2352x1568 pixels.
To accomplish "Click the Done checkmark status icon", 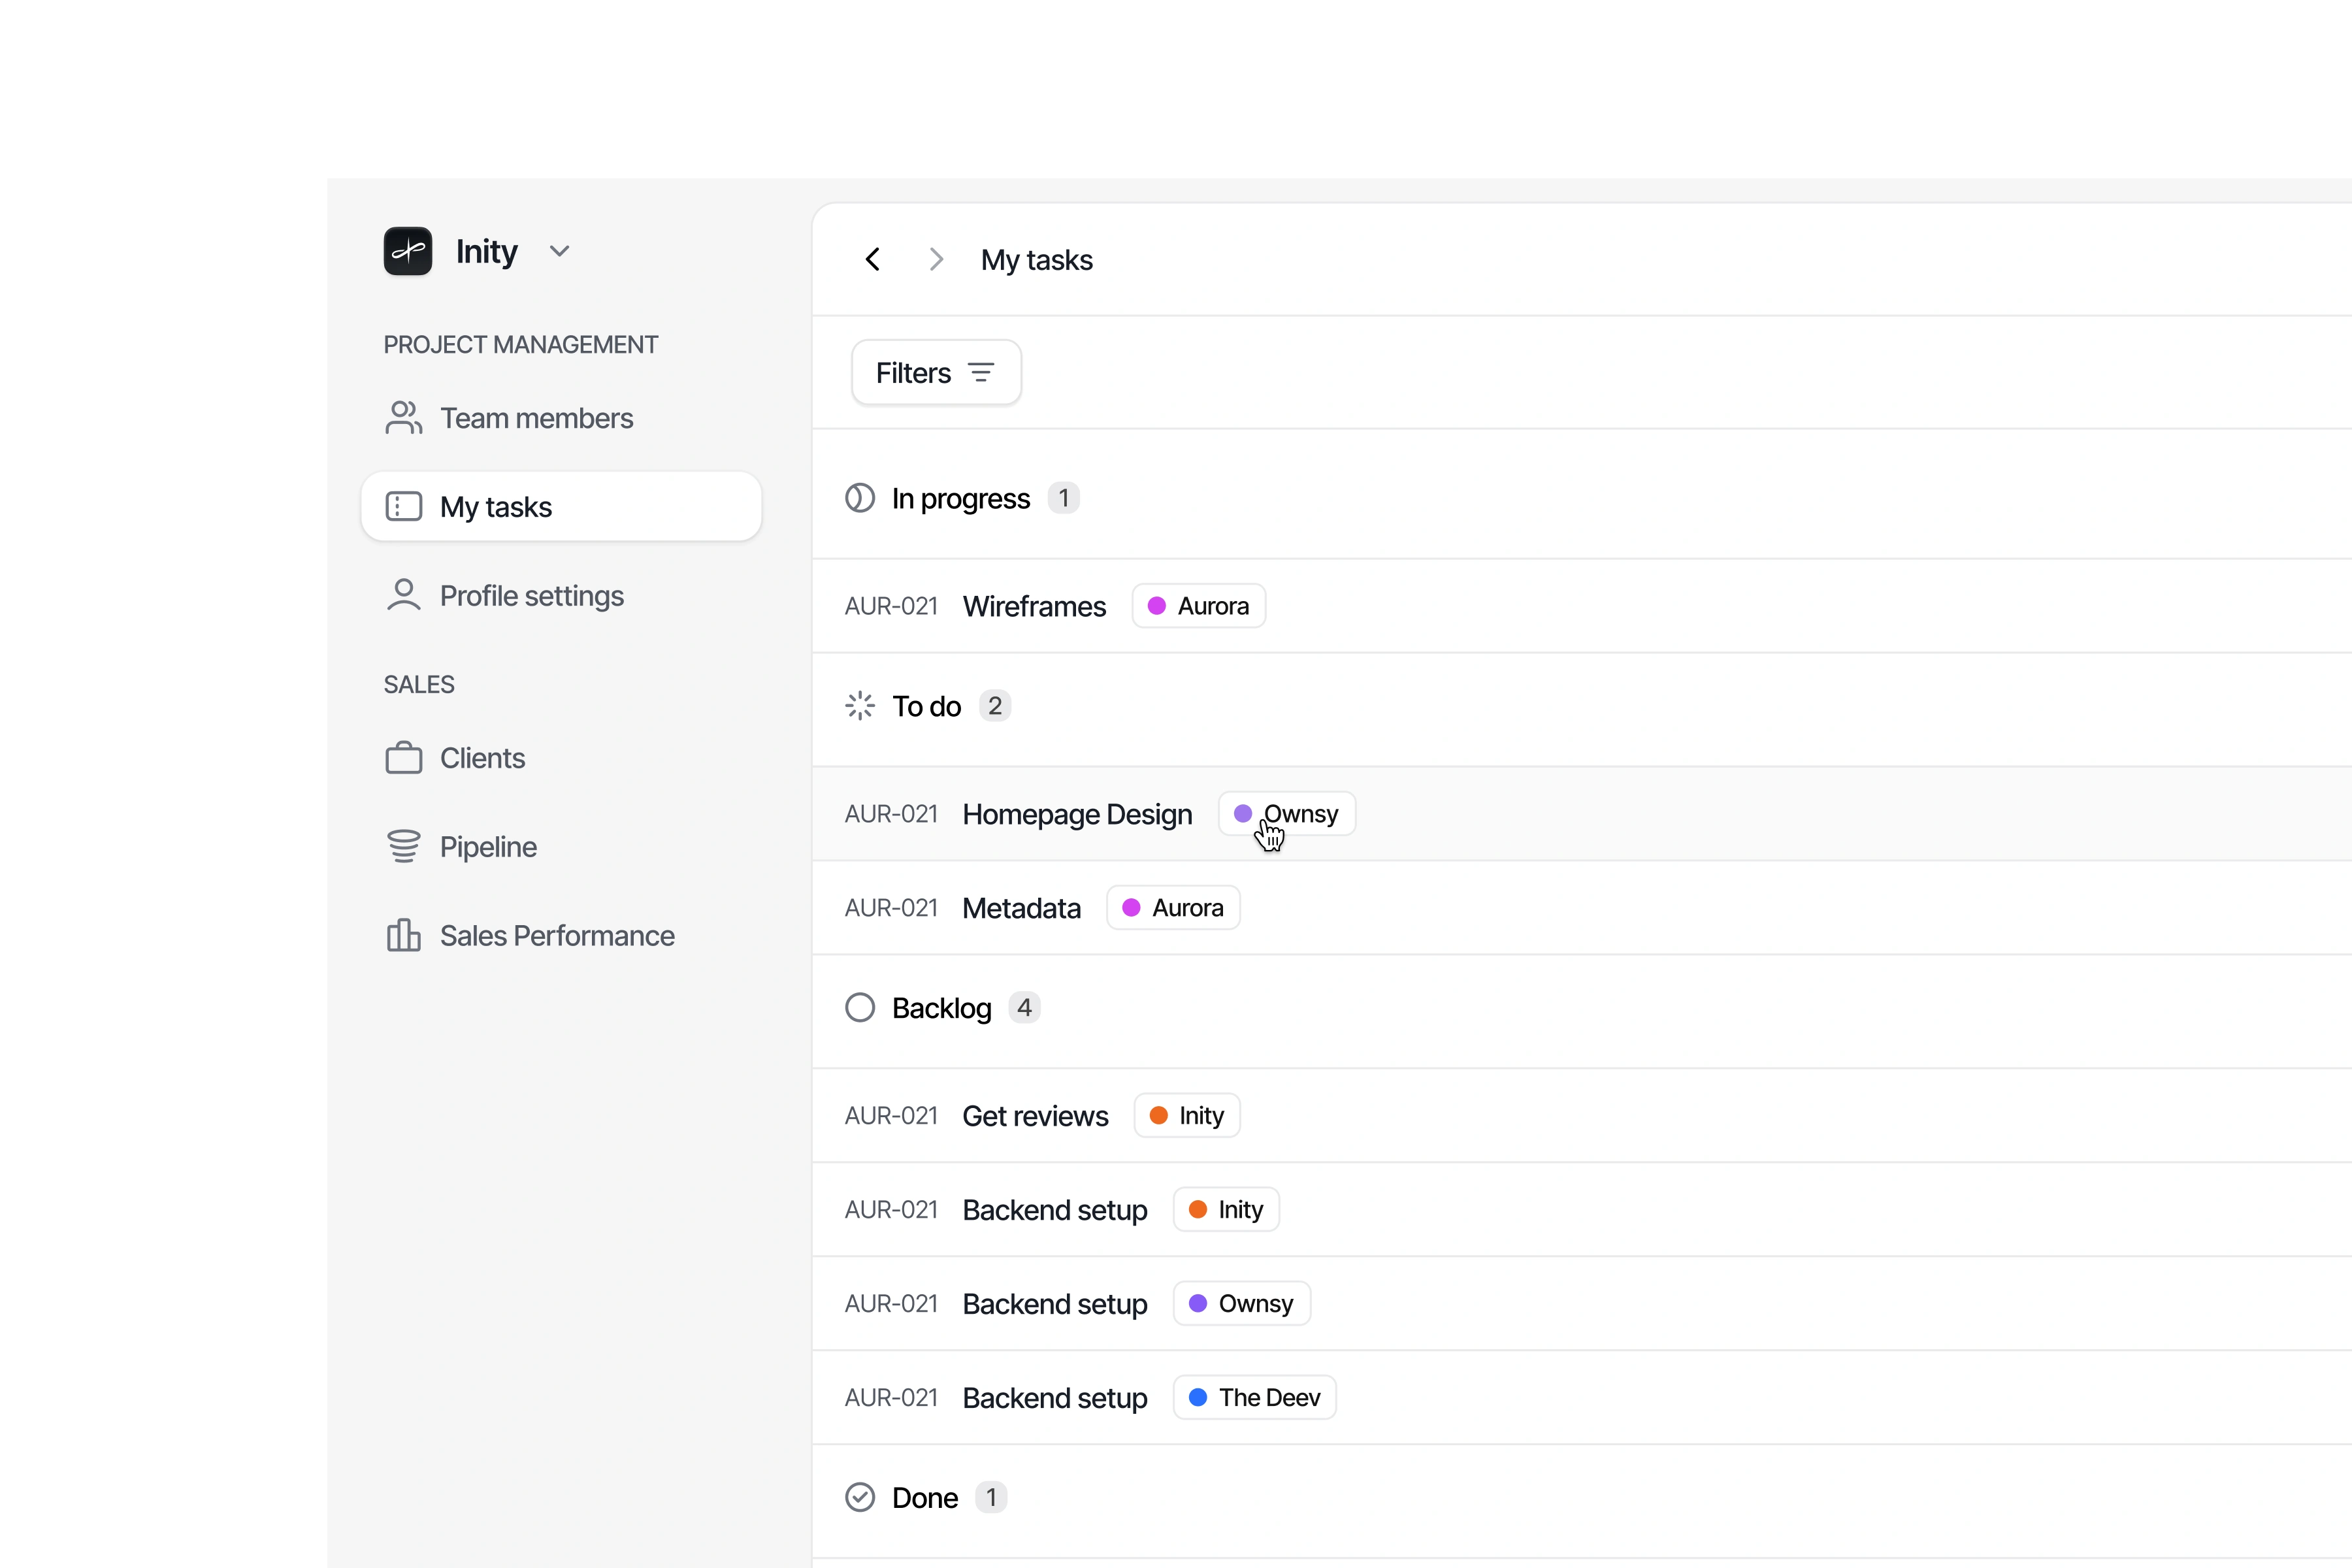I will [x=859, y=1497].
